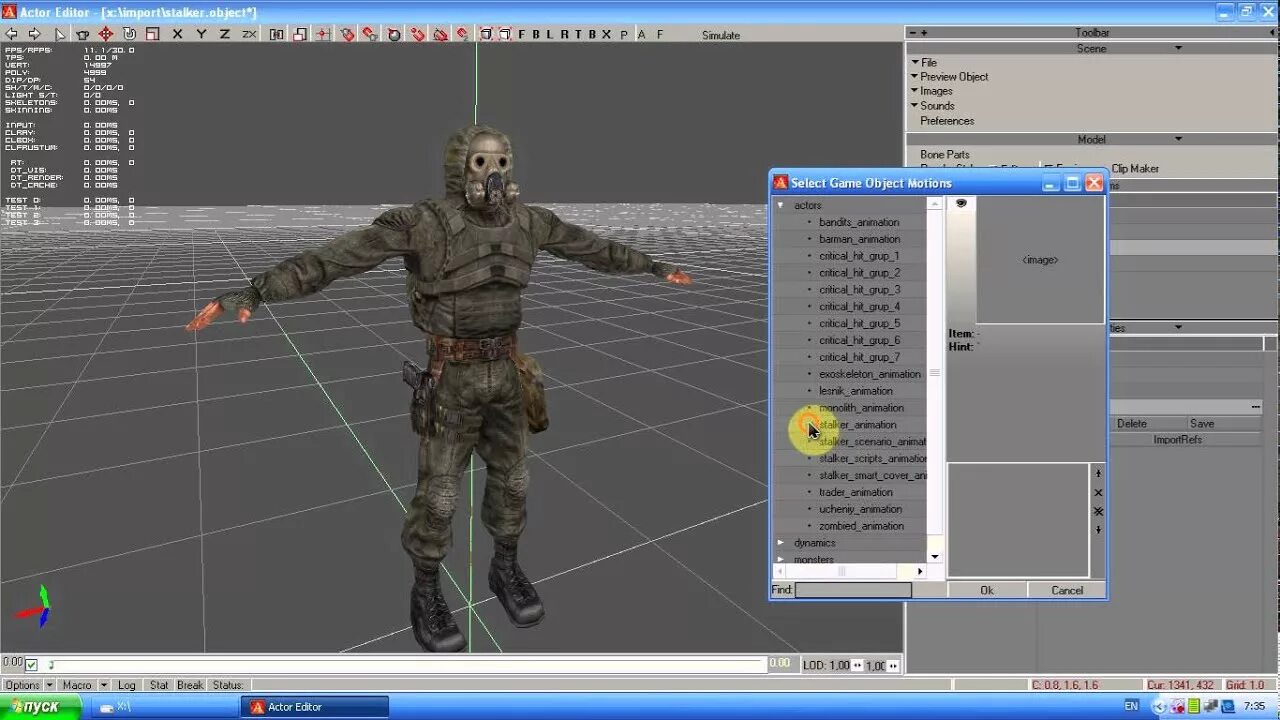Toggle the object snap magnet icon

pyautogui.click(x=347, y=34)
